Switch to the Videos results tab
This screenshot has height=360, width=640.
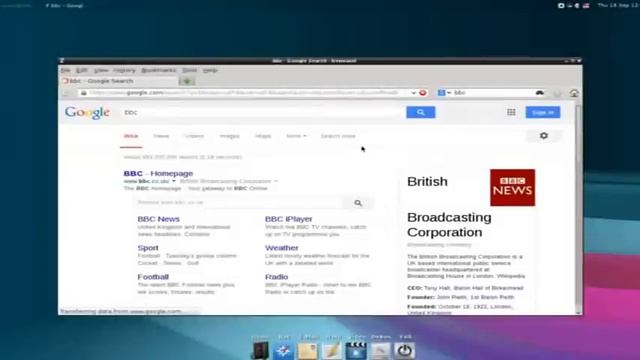click(x=194, y=136)
